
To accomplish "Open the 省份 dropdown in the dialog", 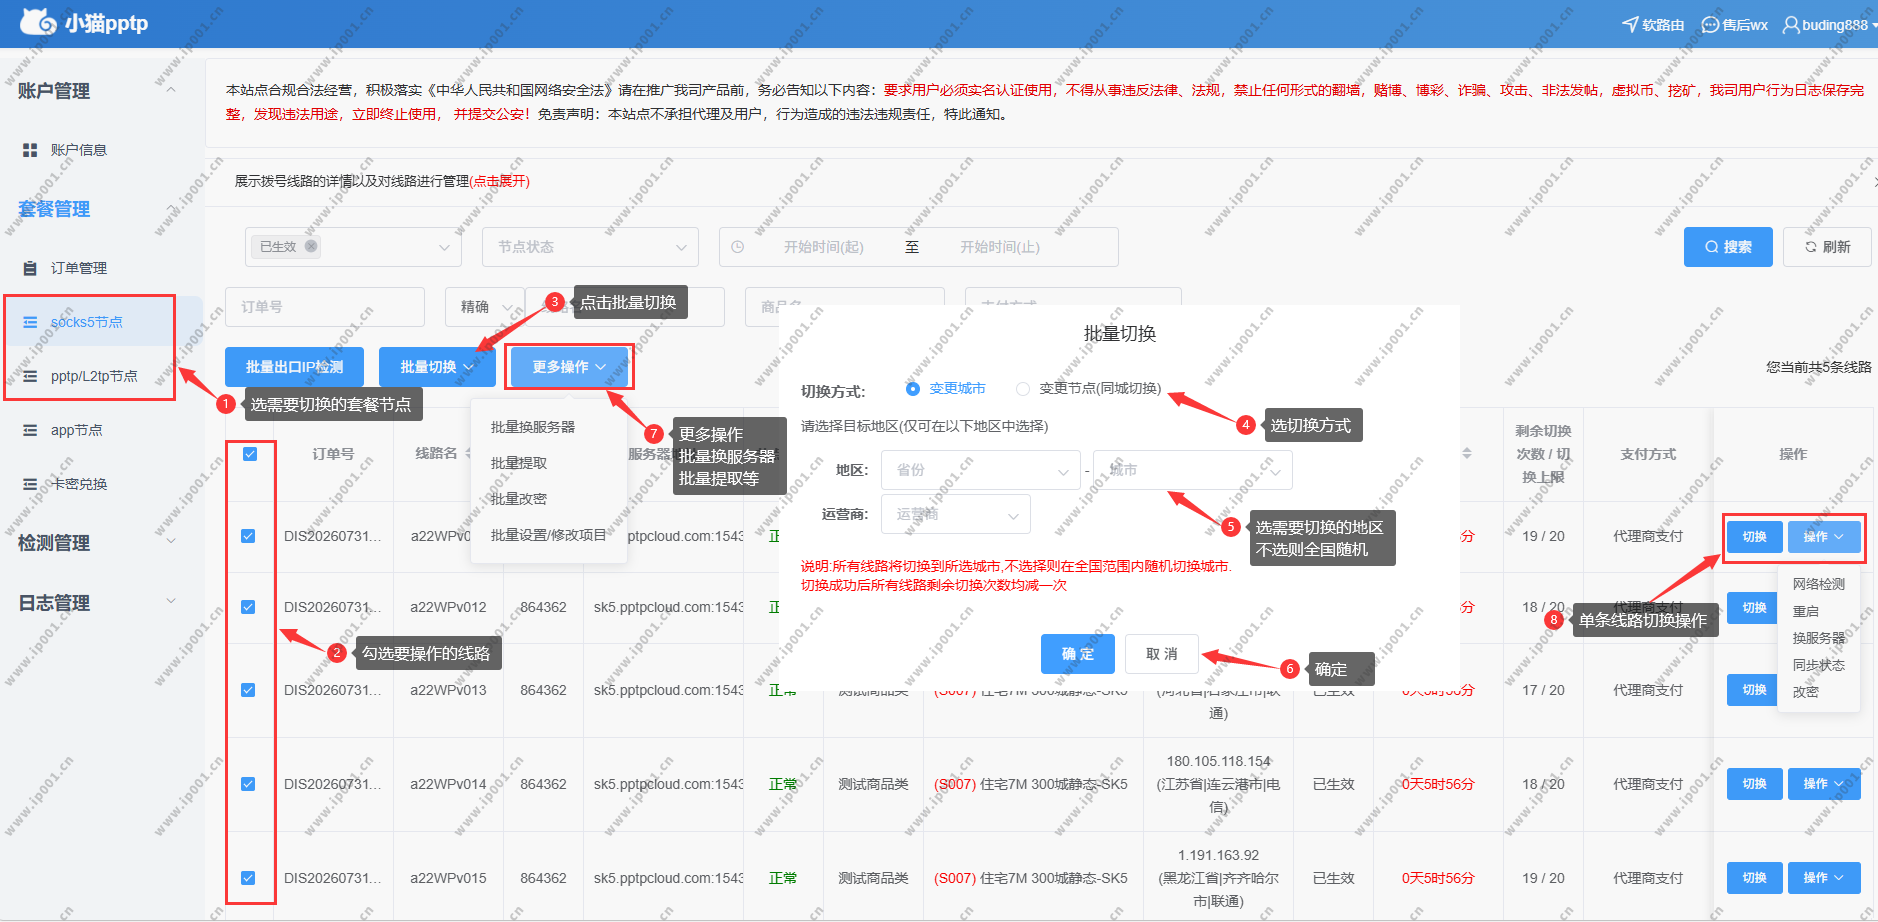I will [x=980, y=470].
